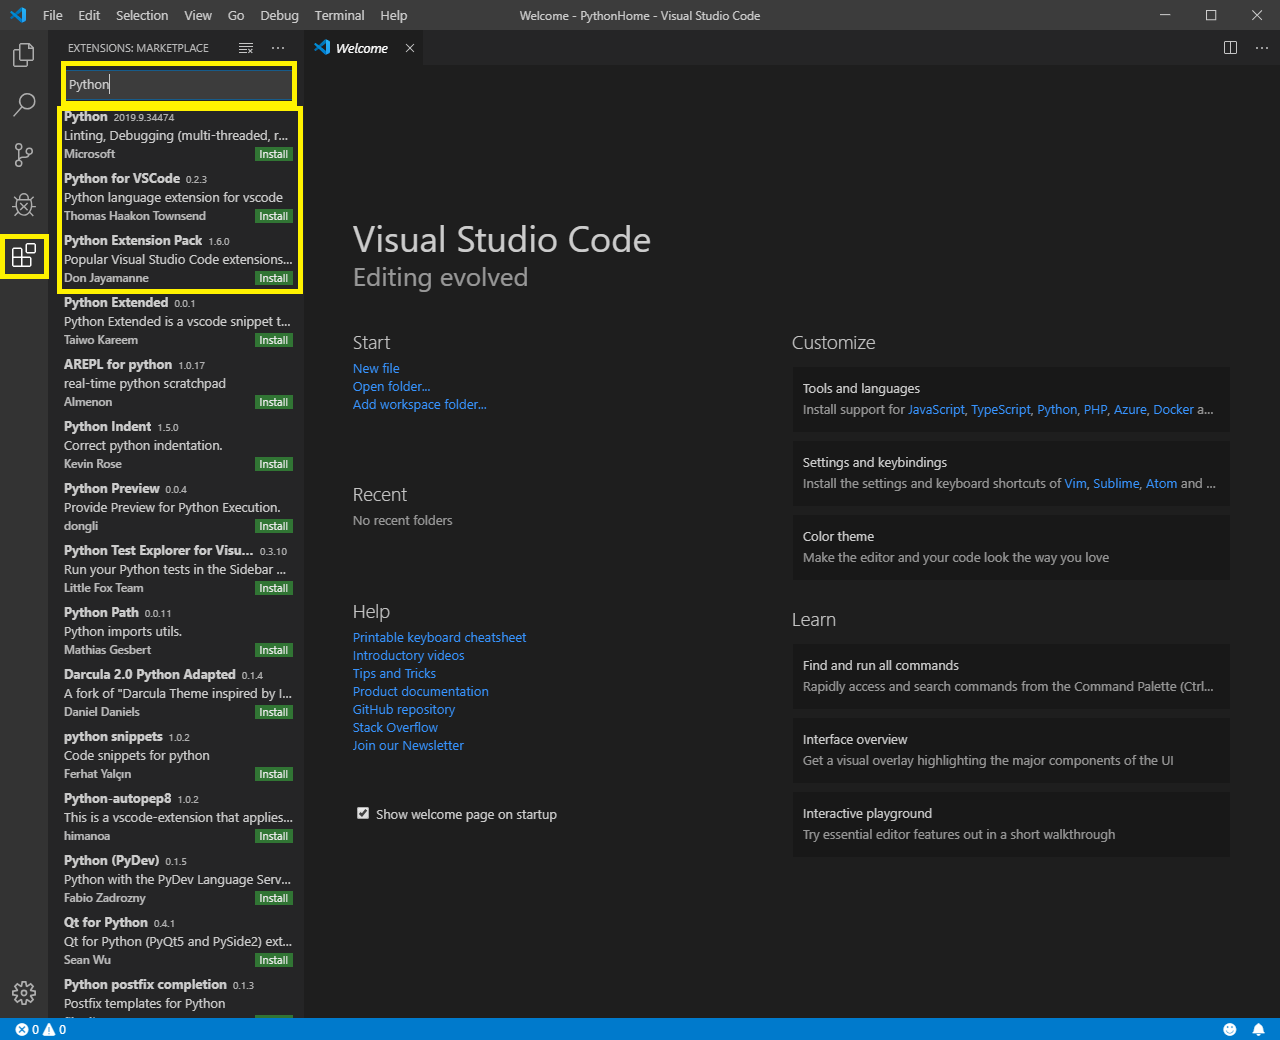Install the Microsoft Python extension
The image size is (1280, 1040).
(273, 154)
